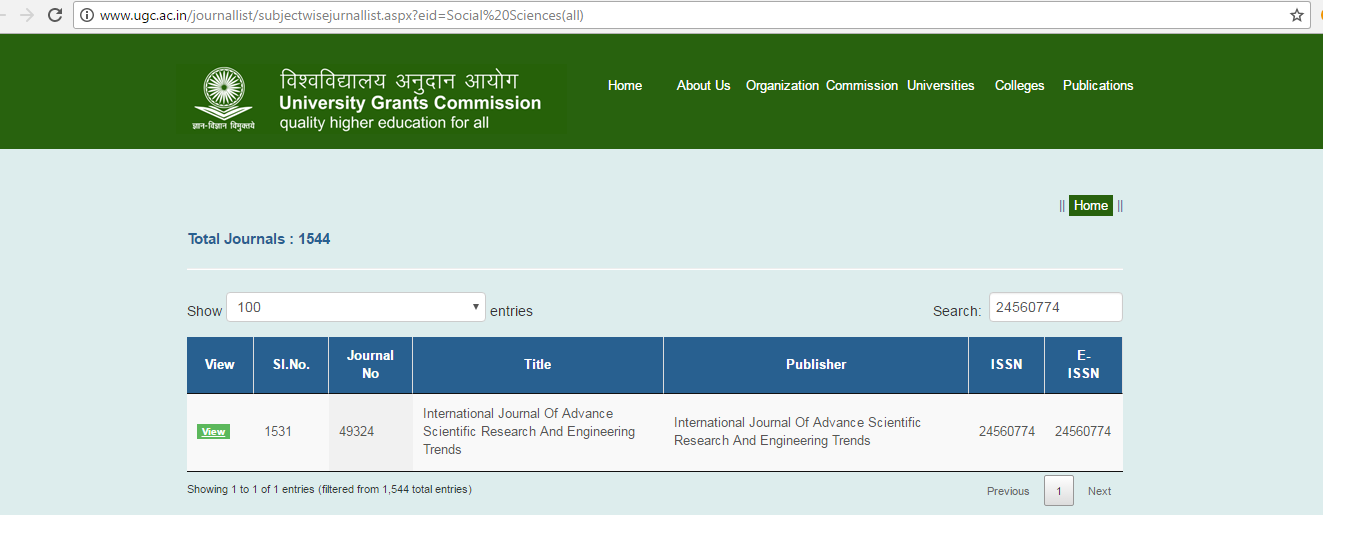Bookmark this page with the star icon
The width and height of the screenshot is (1352, 553).
pyautogui.click(x=1297, y=15)
